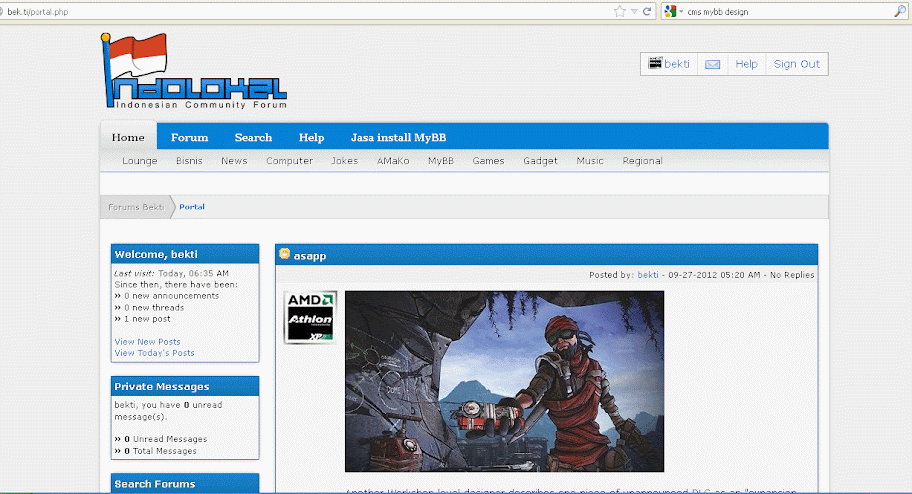The height and width of the screenshot is (494, 912).
Task: Open the Jasa install MyBB tab
Action: pos(398,137)
